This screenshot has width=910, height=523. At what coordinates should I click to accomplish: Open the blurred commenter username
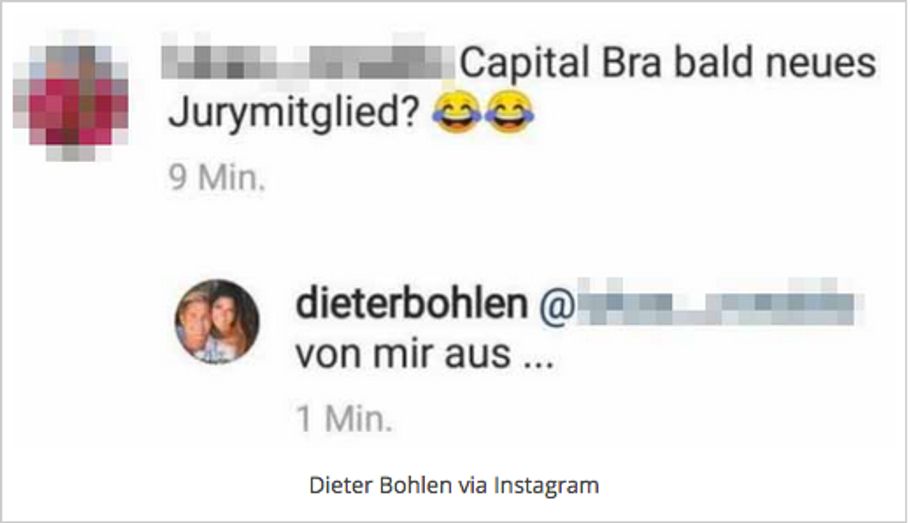pyautogui.click(x=309, y=62)
